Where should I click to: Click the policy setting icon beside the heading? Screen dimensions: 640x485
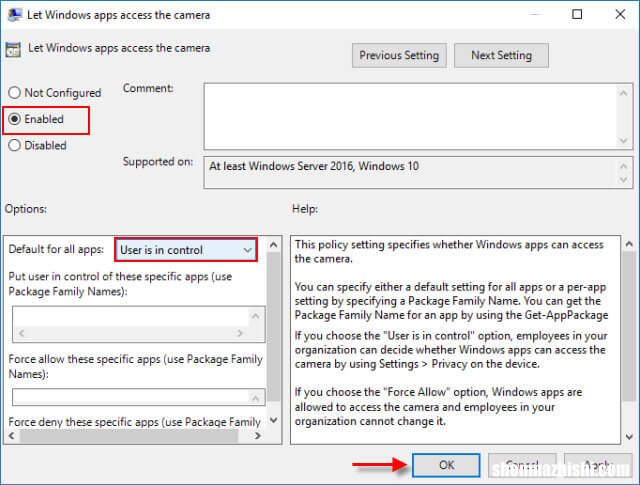click(13, 49)
